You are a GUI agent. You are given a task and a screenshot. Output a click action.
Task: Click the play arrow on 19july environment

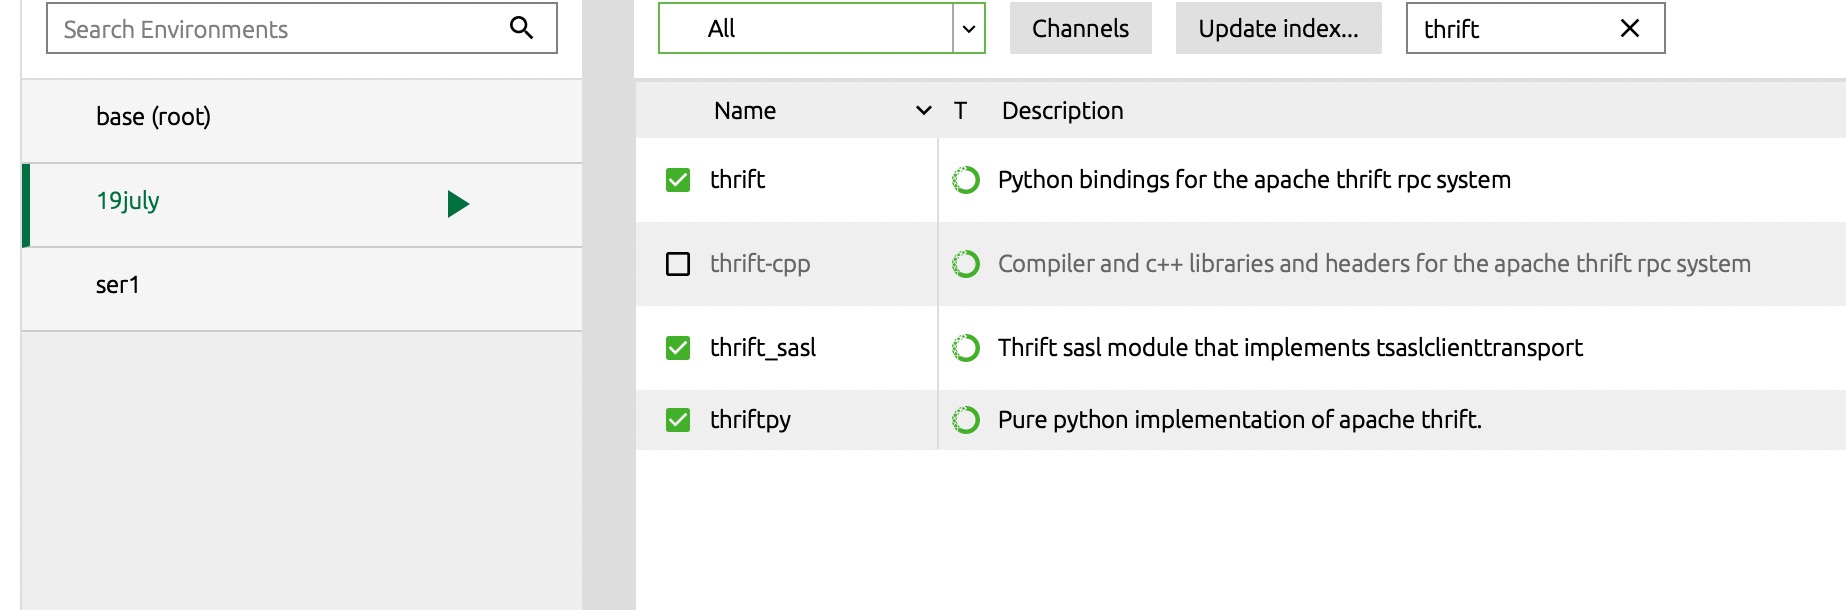click(458, 204)
